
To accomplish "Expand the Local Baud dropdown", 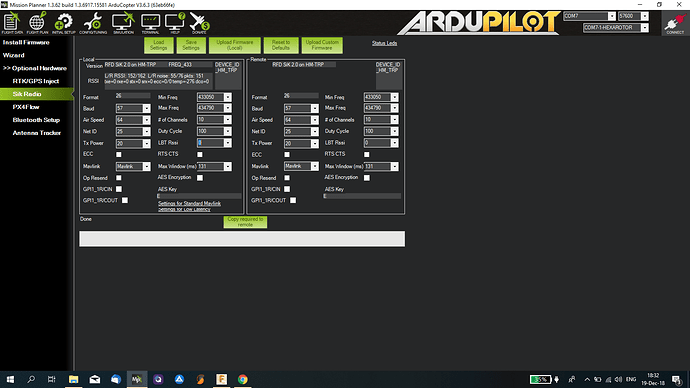I will [147, 109].
